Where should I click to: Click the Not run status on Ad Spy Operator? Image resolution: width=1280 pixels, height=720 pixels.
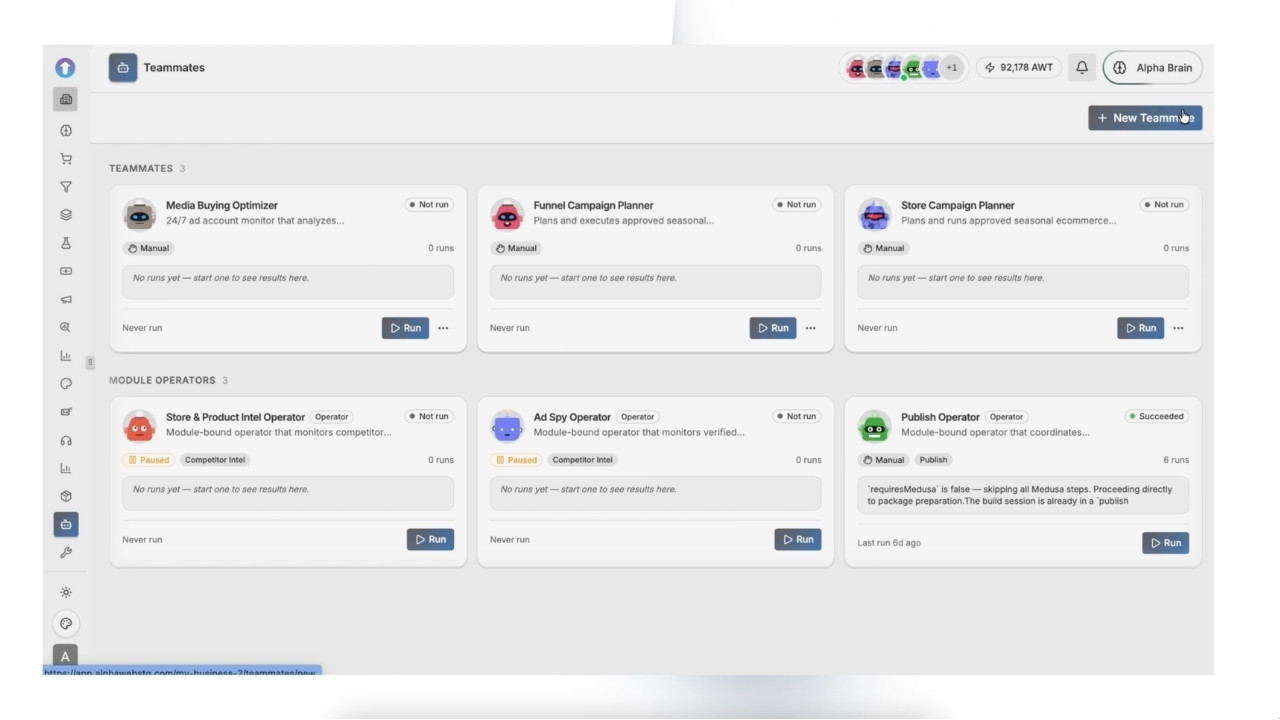click(x=797, y=416)
